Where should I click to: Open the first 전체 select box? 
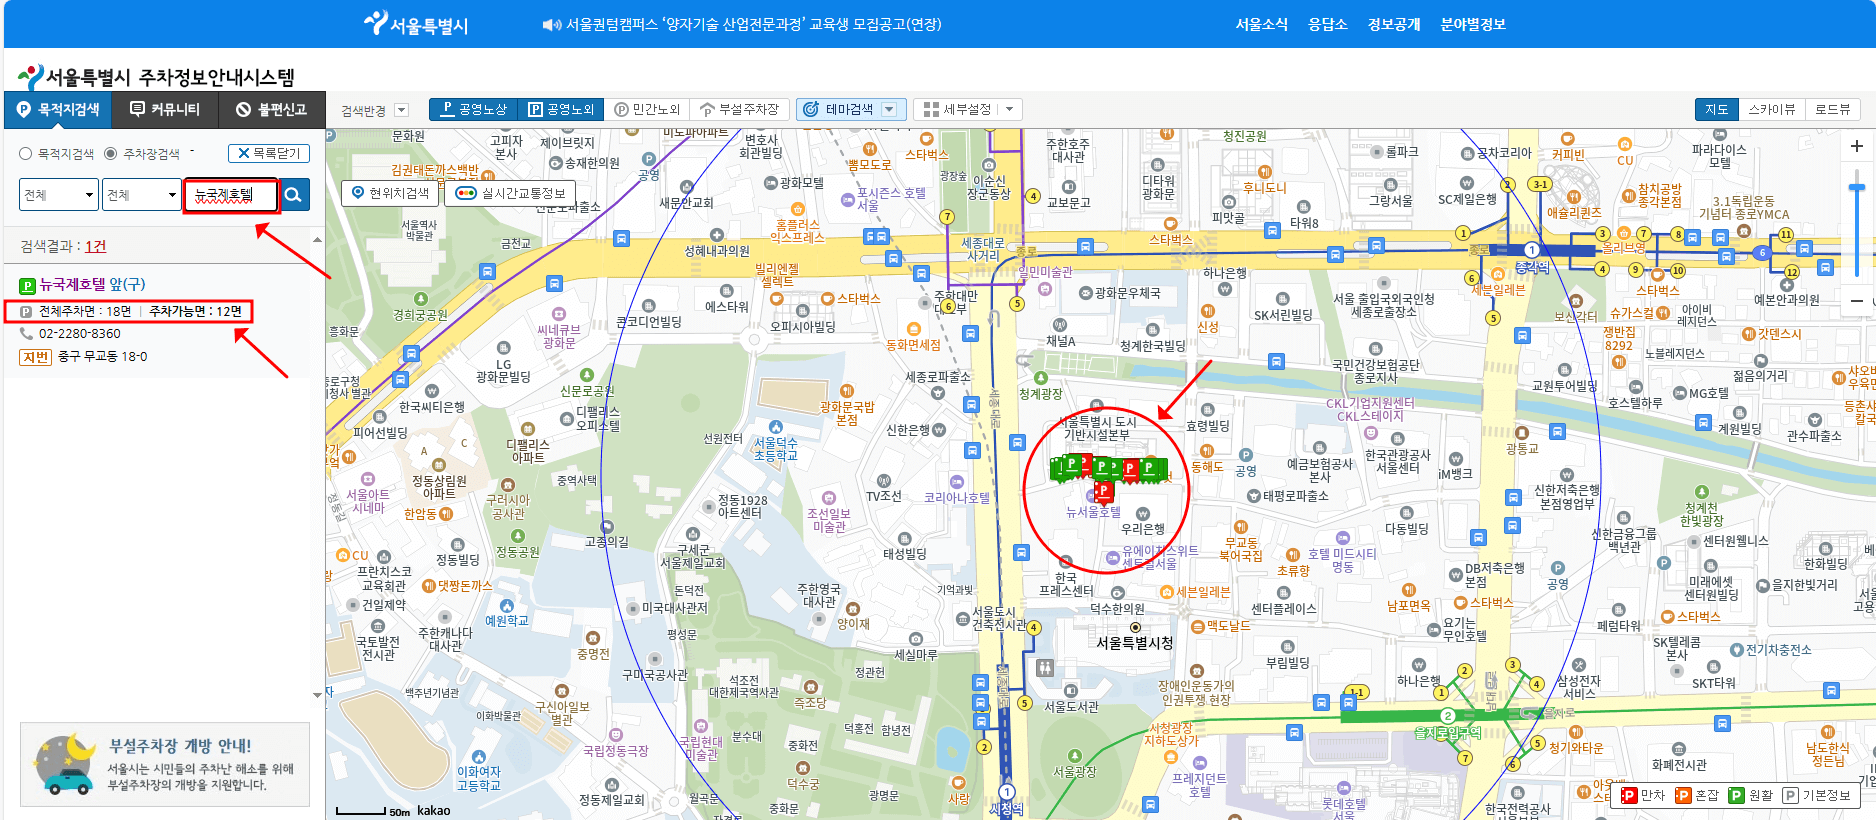59,195
